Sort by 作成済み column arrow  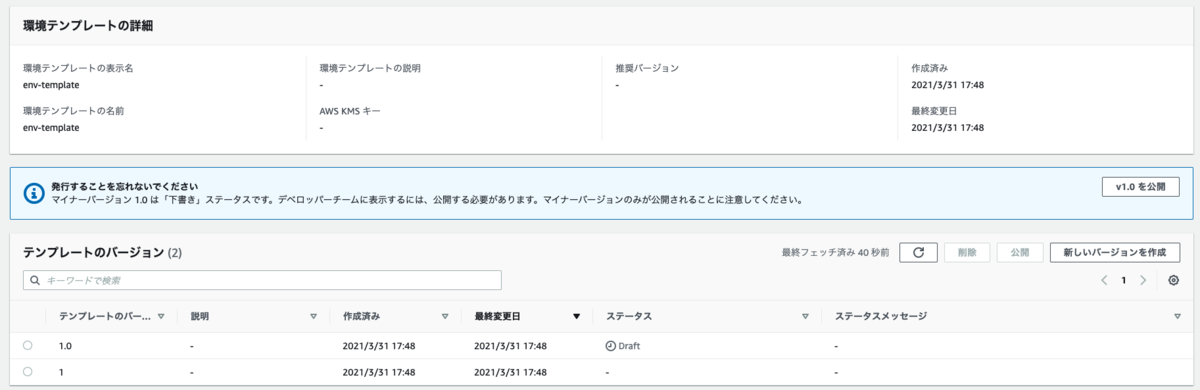[445, 316]
